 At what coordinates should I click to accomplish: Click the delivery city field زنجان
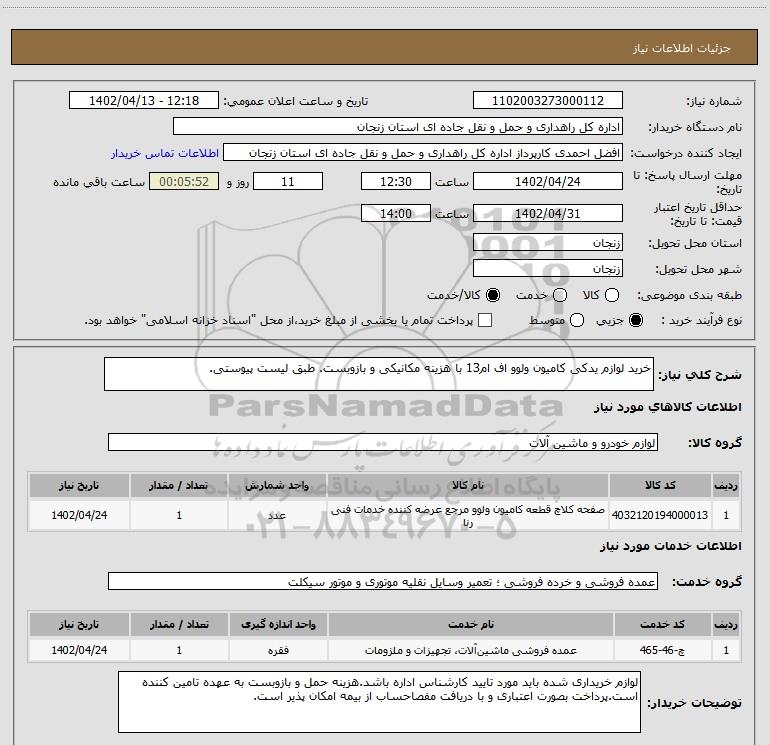coord(548,268)
